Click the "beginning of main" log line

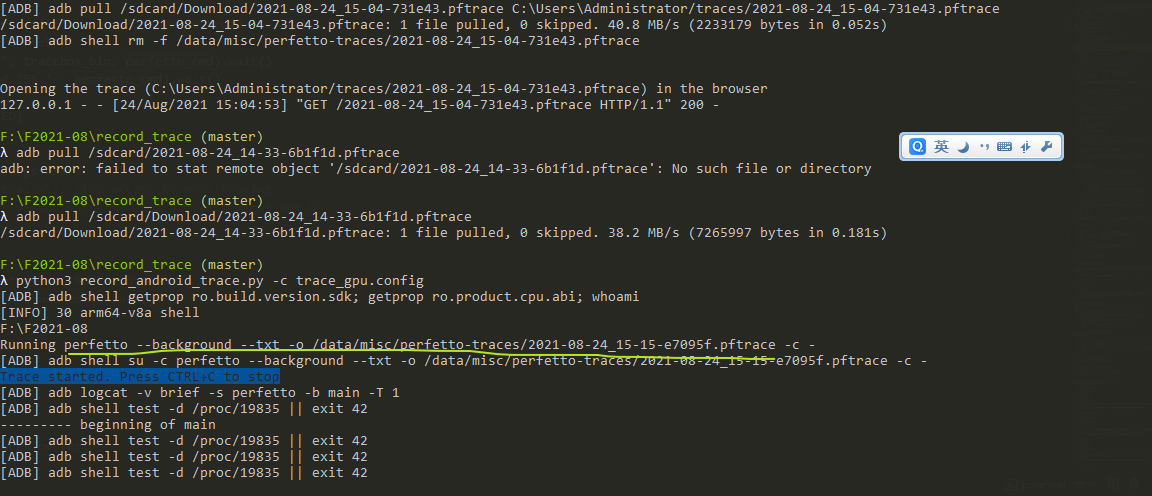tap(108, 425)
